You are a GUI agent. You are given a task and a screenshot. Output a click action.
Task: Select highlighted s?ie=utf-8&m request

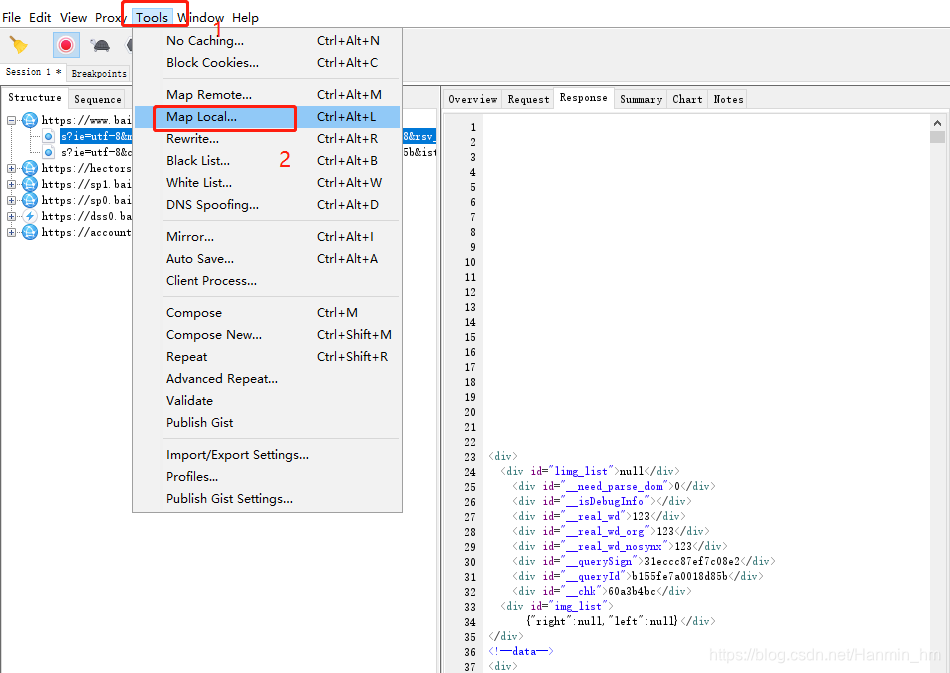point(96,136)
